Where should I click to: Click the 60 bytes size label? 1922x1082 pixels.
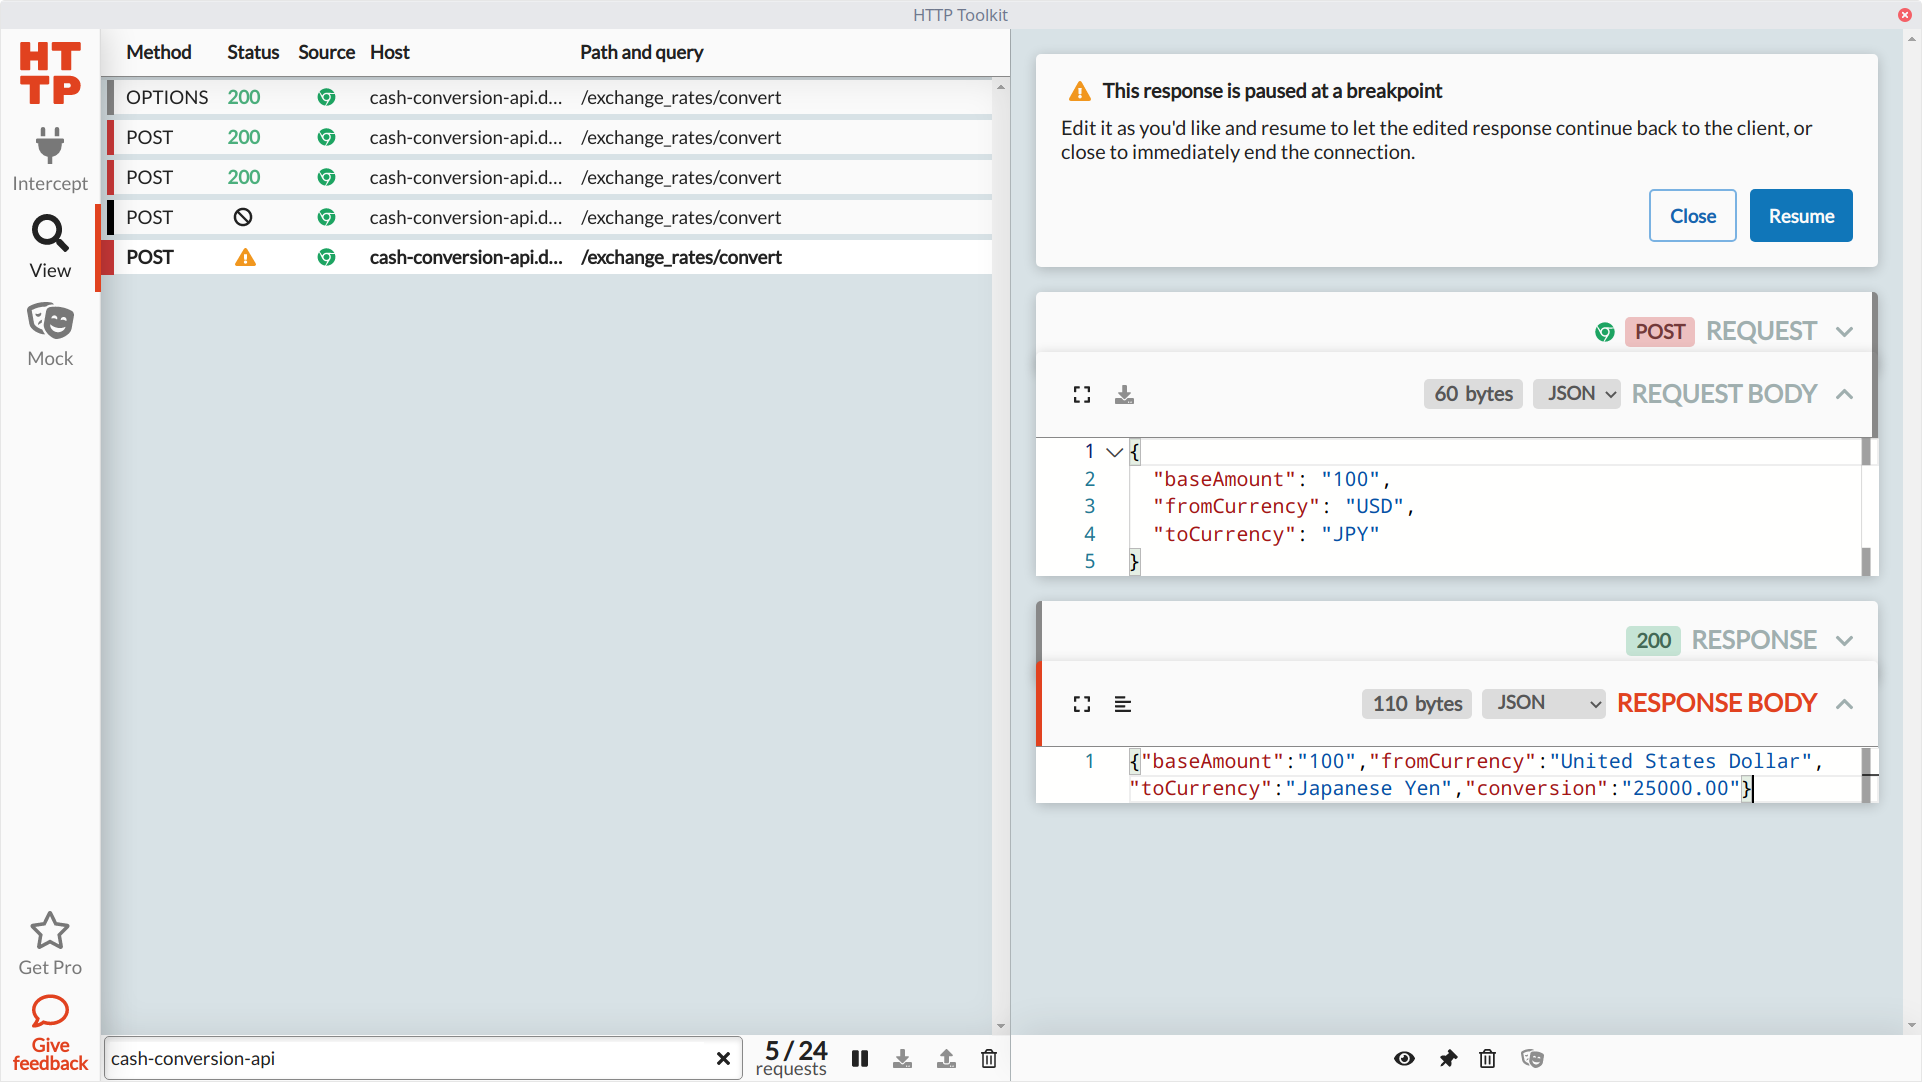click(x=1473, y=394)
